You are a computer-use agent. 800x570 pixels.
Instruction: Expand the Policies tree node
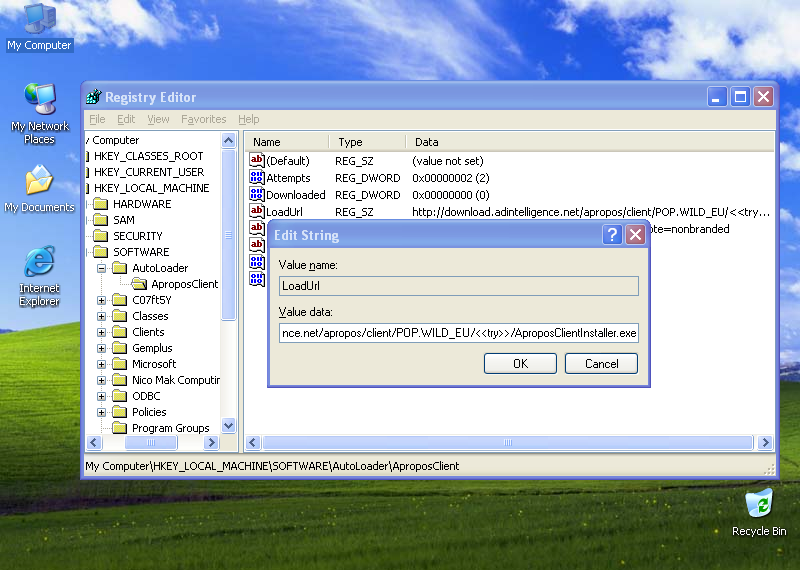point(102,412)
